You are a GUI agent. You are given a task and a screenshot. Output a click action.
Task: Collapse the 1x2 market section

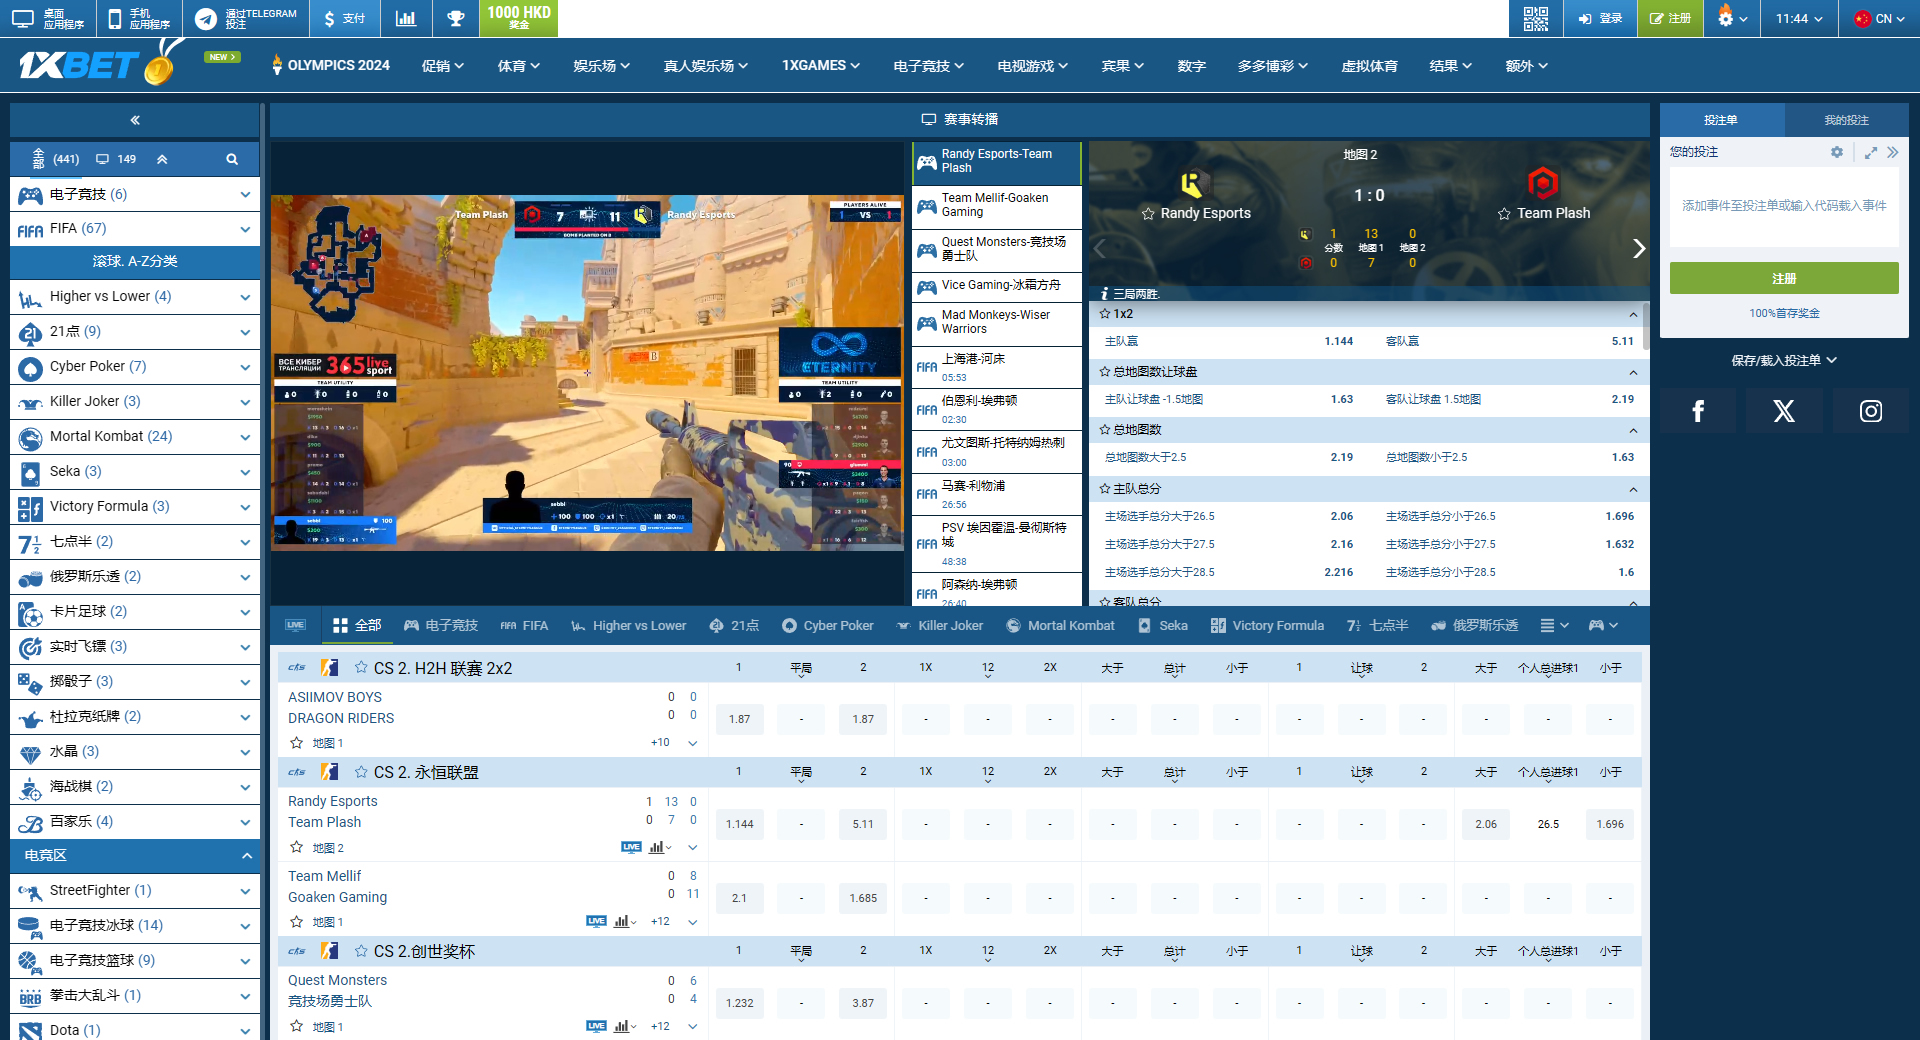1633,314
